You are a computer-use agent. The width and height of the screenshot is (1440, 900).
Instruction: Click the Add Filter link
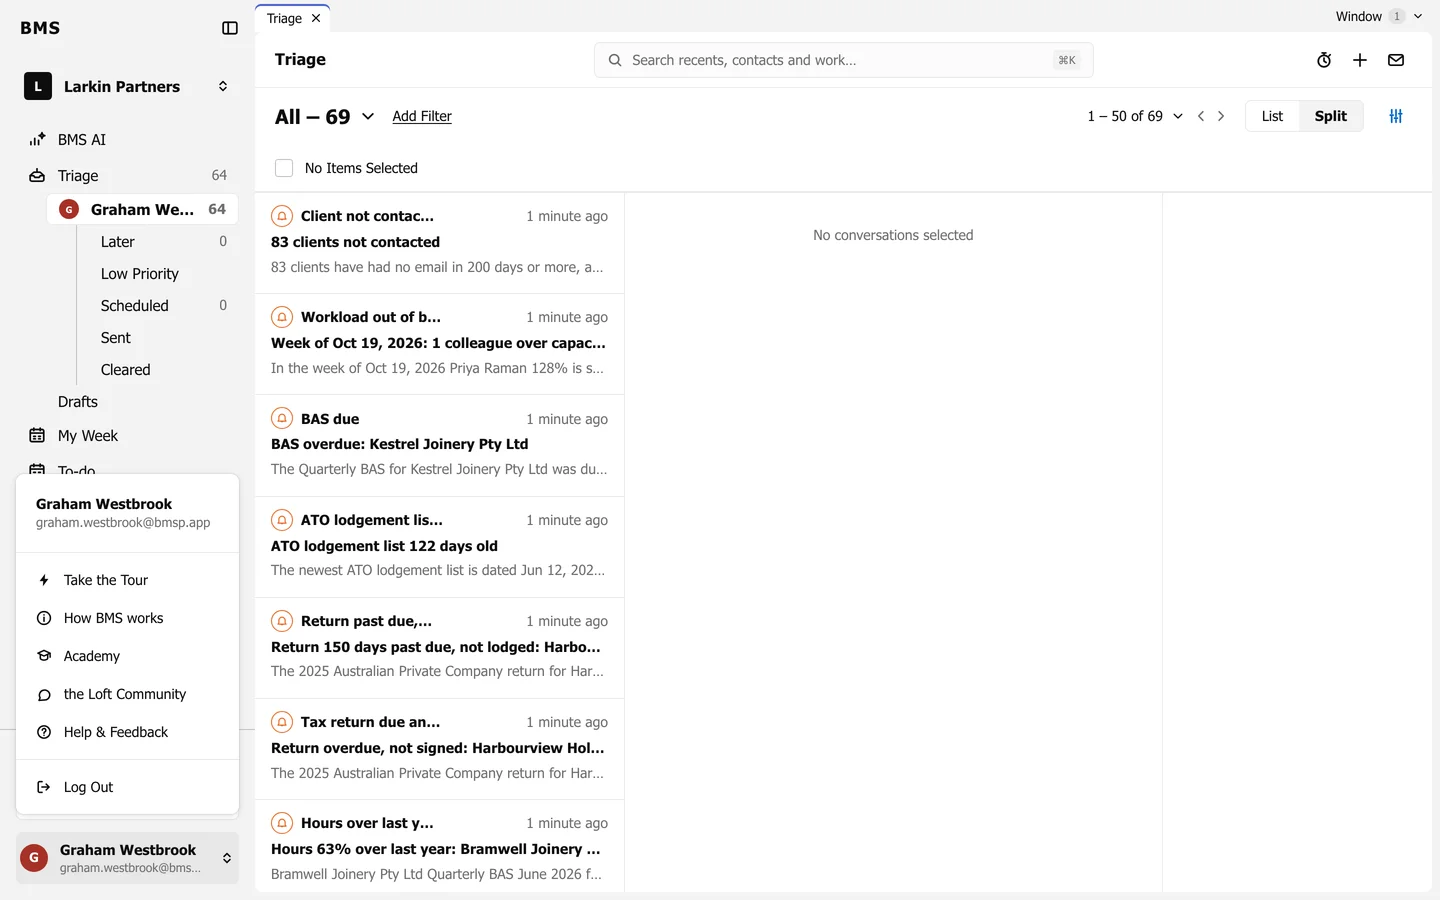[x=422, y=116]
